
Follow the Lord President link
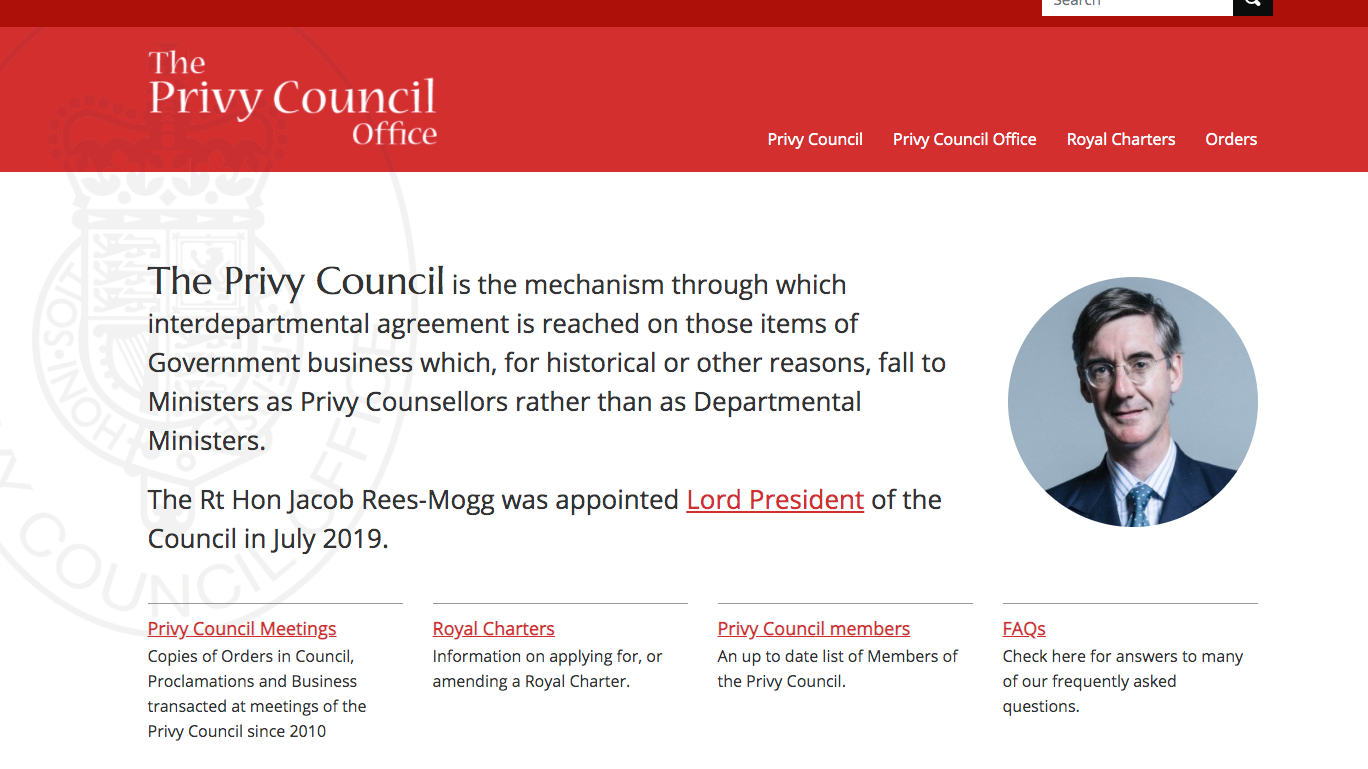pyautogui.click(x=775, y=500)
